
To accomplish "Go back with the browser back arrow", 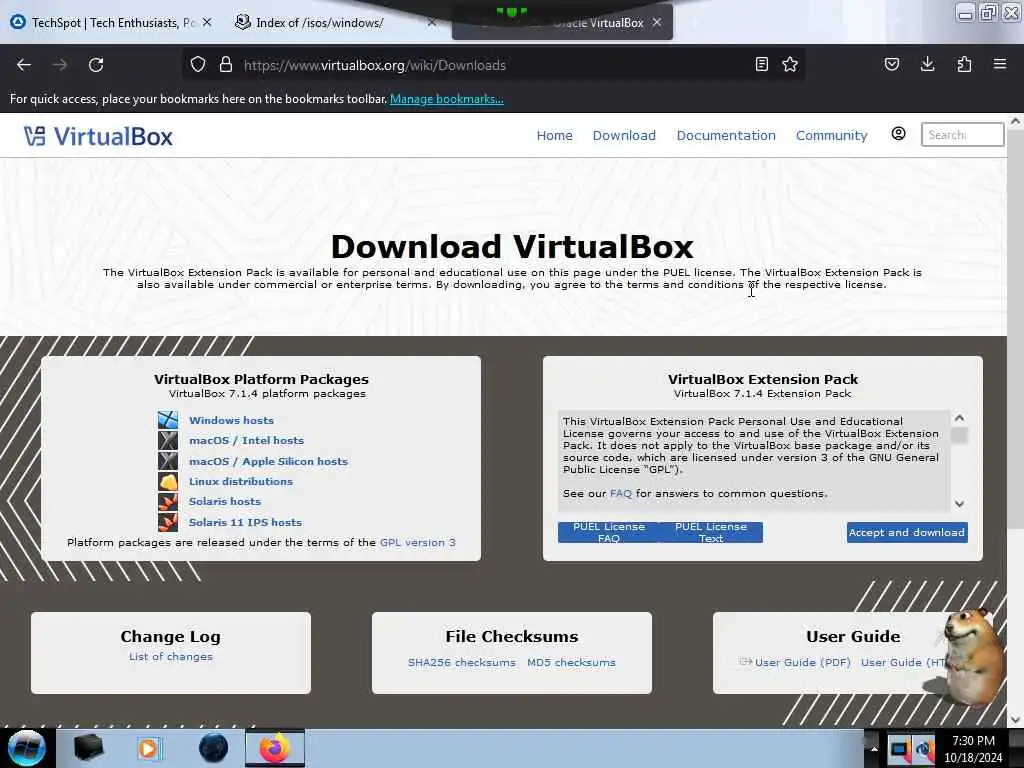I will [24, 65].
